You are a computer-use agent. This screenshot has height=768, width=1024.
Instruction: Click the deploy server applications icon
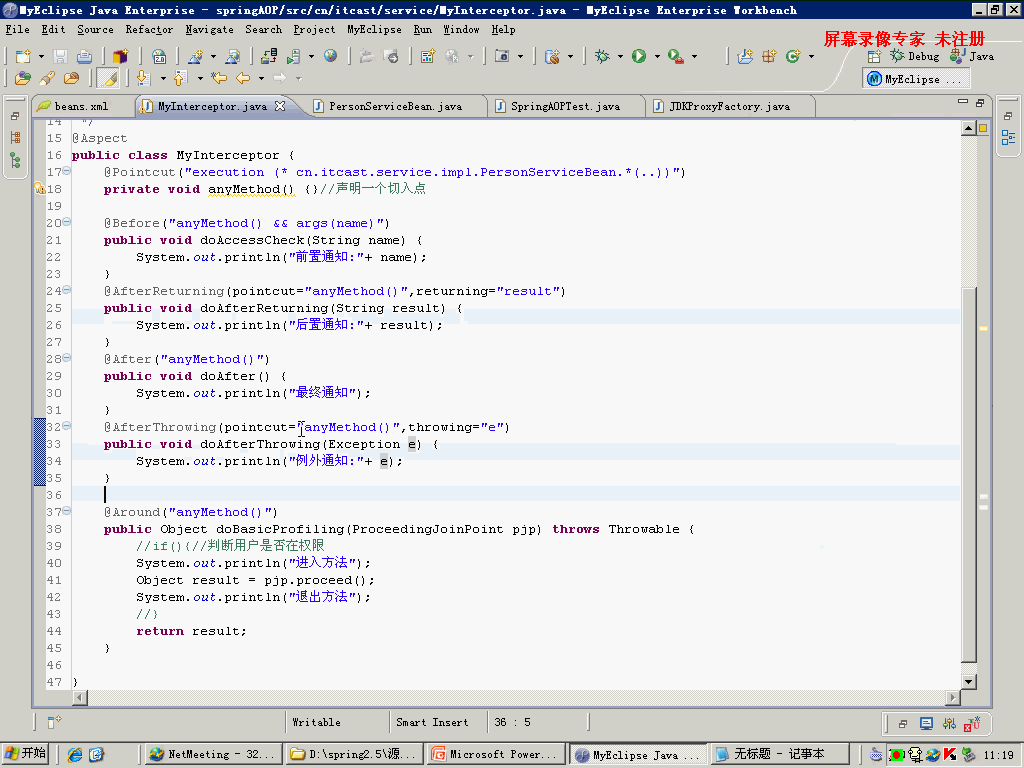[x=268, y=56]
